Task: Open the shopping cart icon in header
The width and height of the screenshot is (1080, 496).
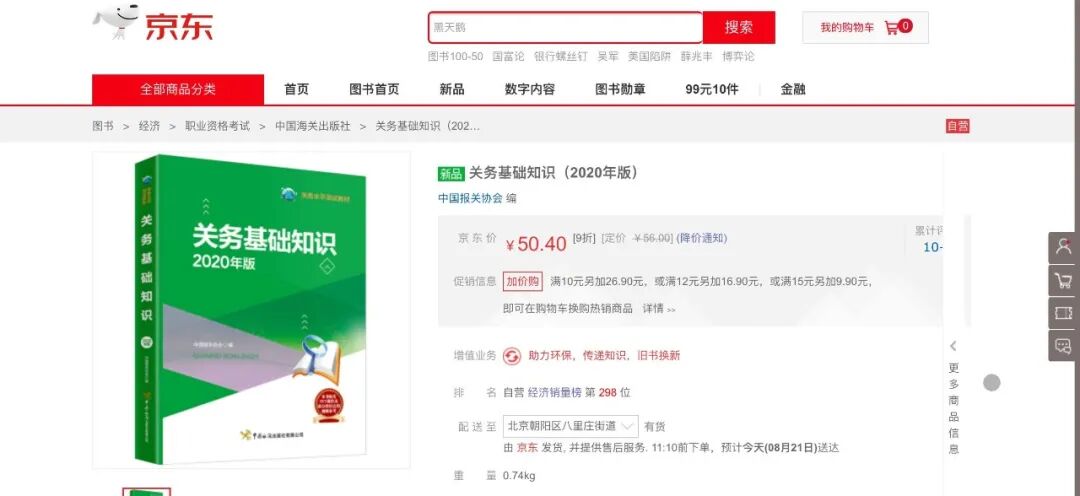Action: [891, 28]
